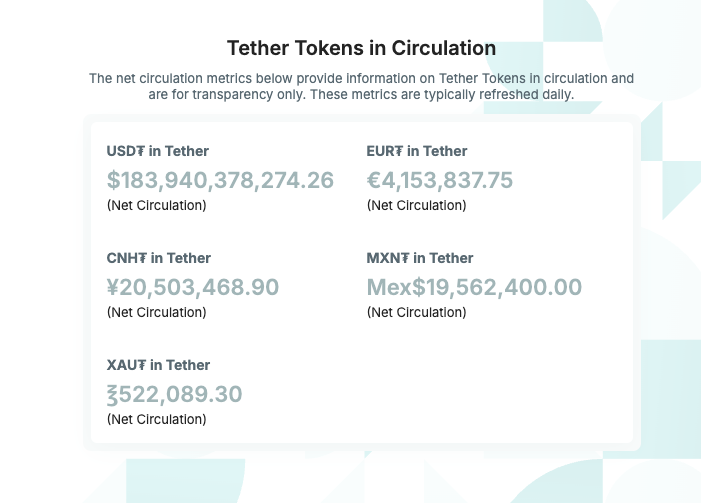
Task: Click the ¥20,503,468.90 amount
Action: 193,287
